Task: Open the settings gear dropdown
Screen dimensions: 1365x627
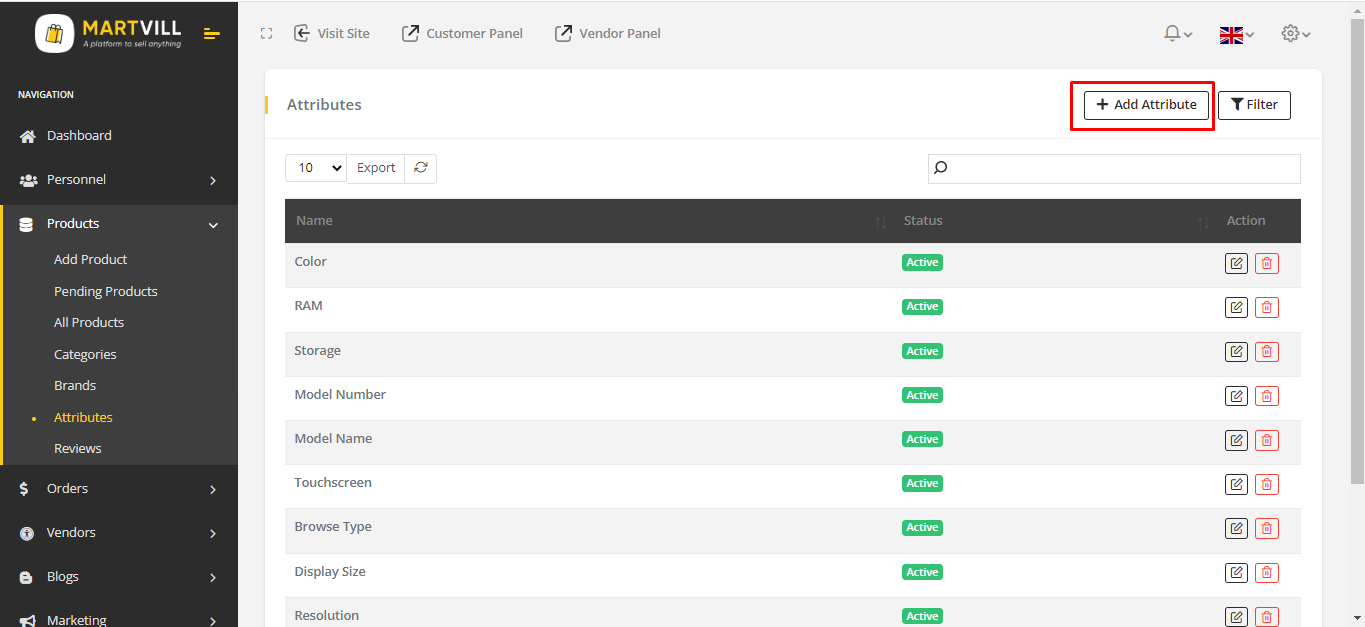Action: pyautogui.click(x=1295, y=34)
